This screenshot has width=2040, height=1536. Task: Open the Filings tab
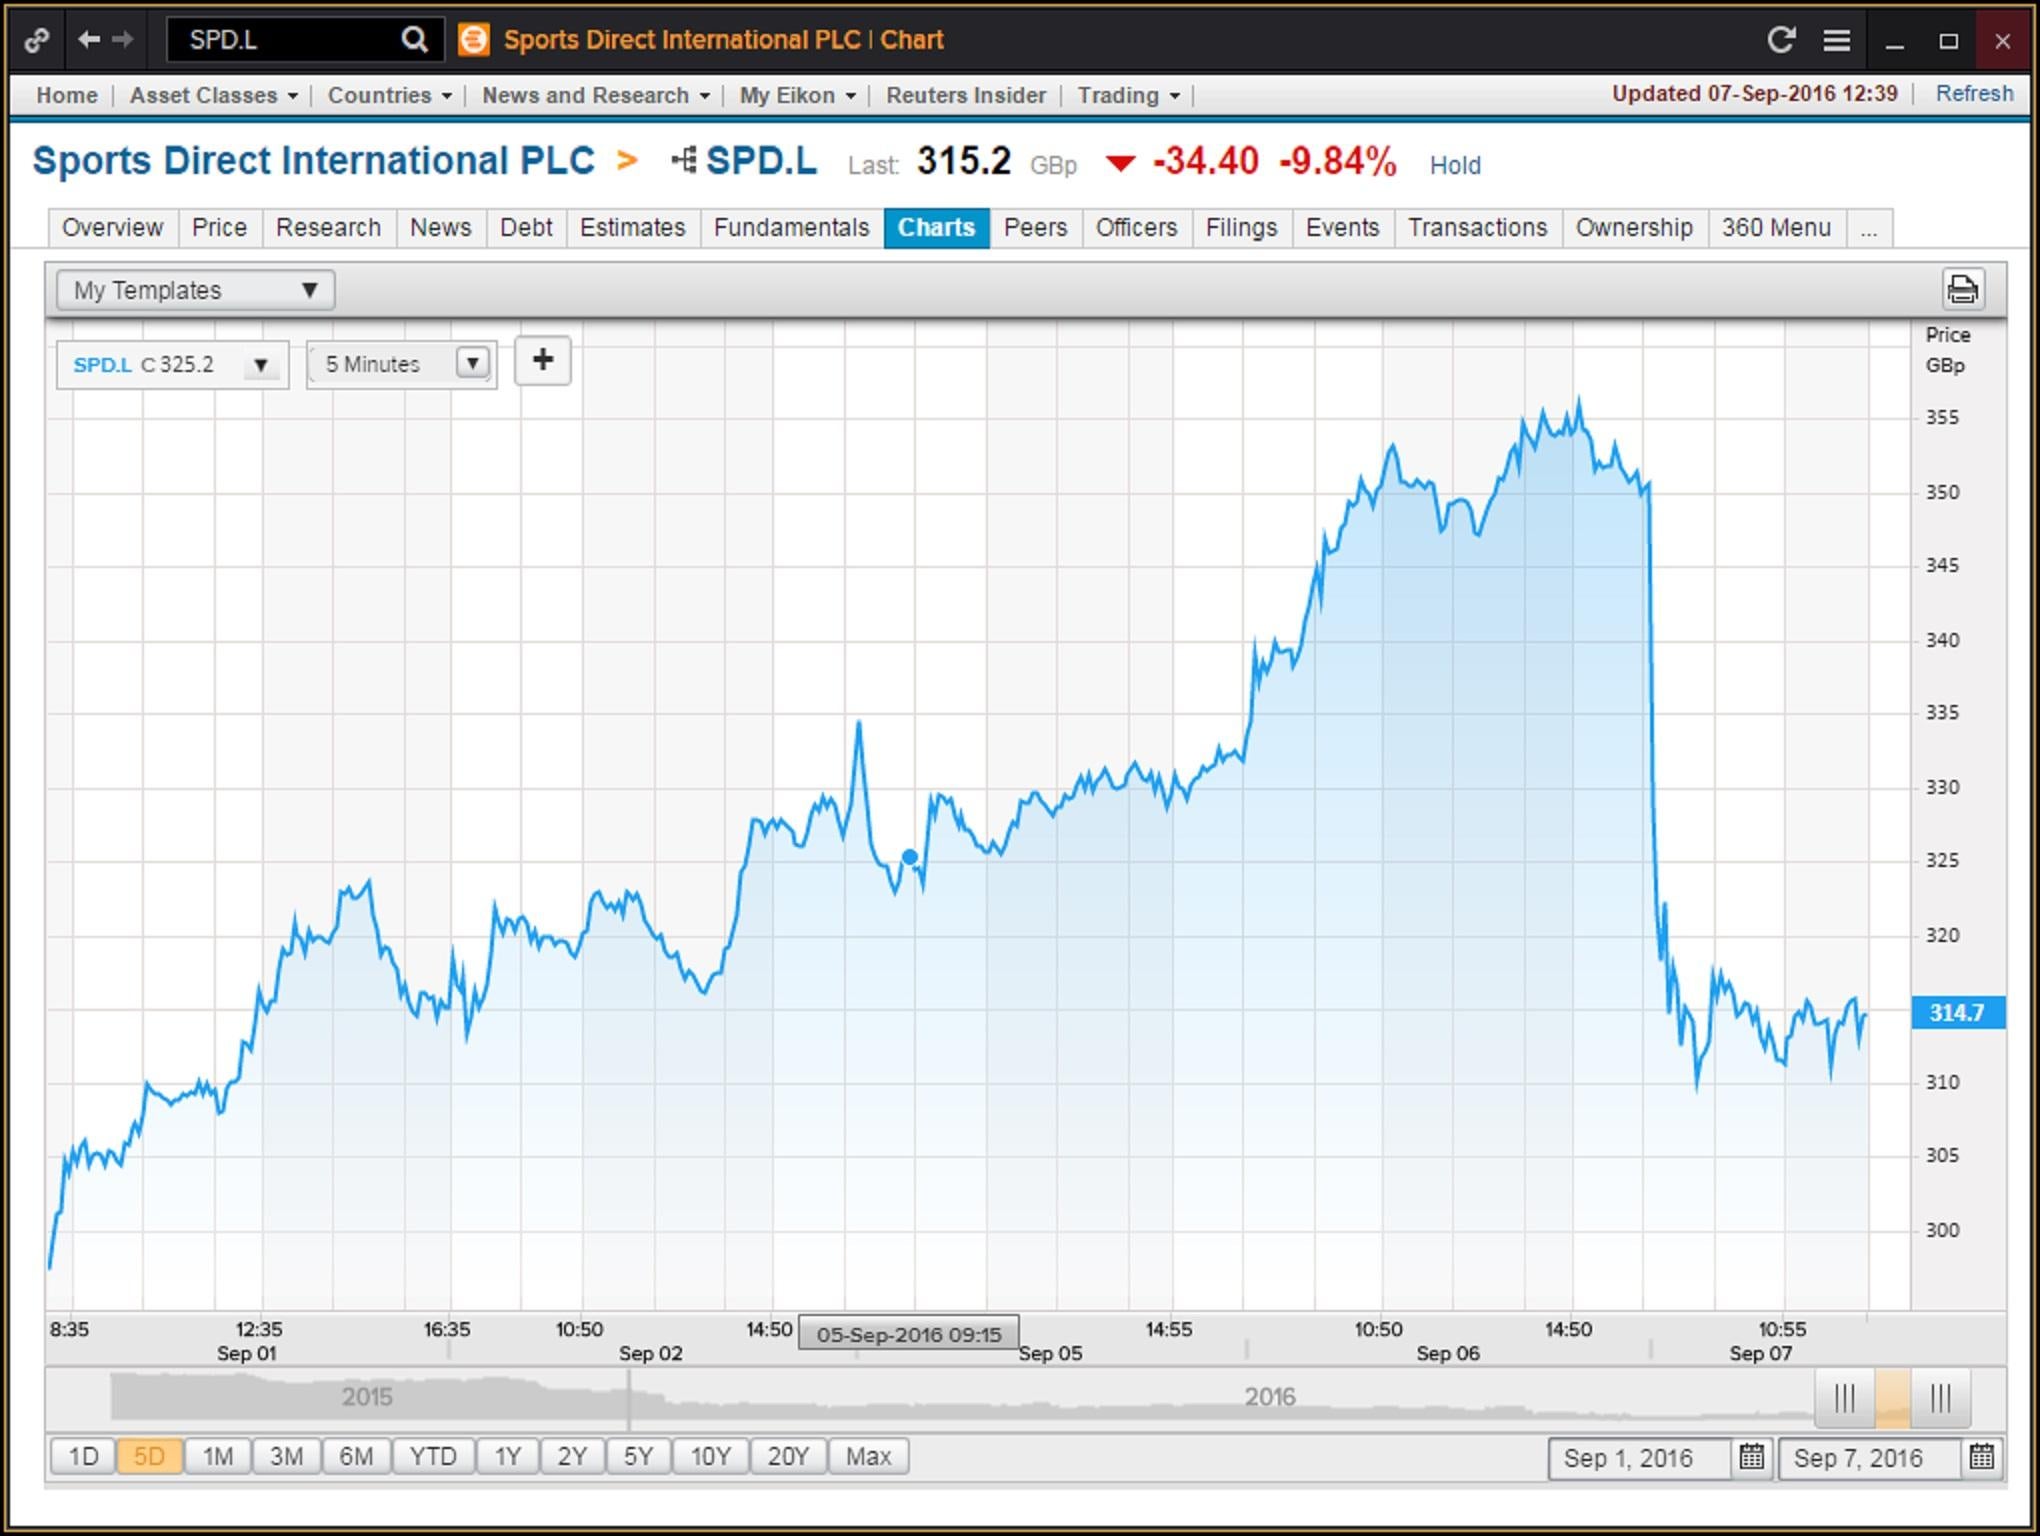(x=1241, y=228)
